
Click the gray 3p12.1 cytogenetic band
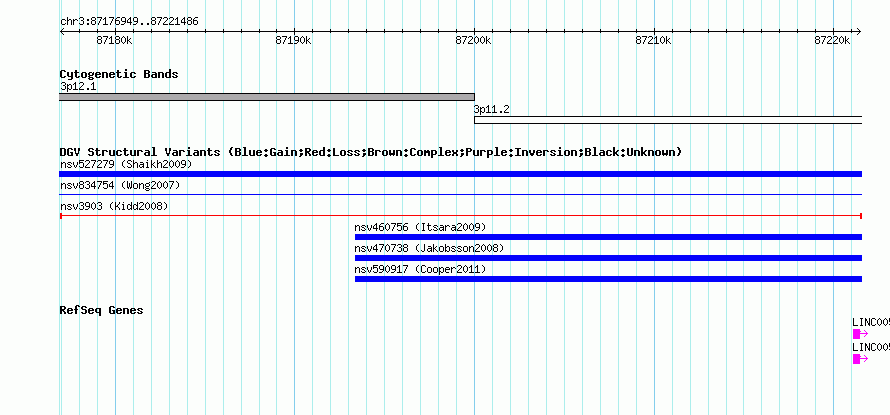pos(267,97)
